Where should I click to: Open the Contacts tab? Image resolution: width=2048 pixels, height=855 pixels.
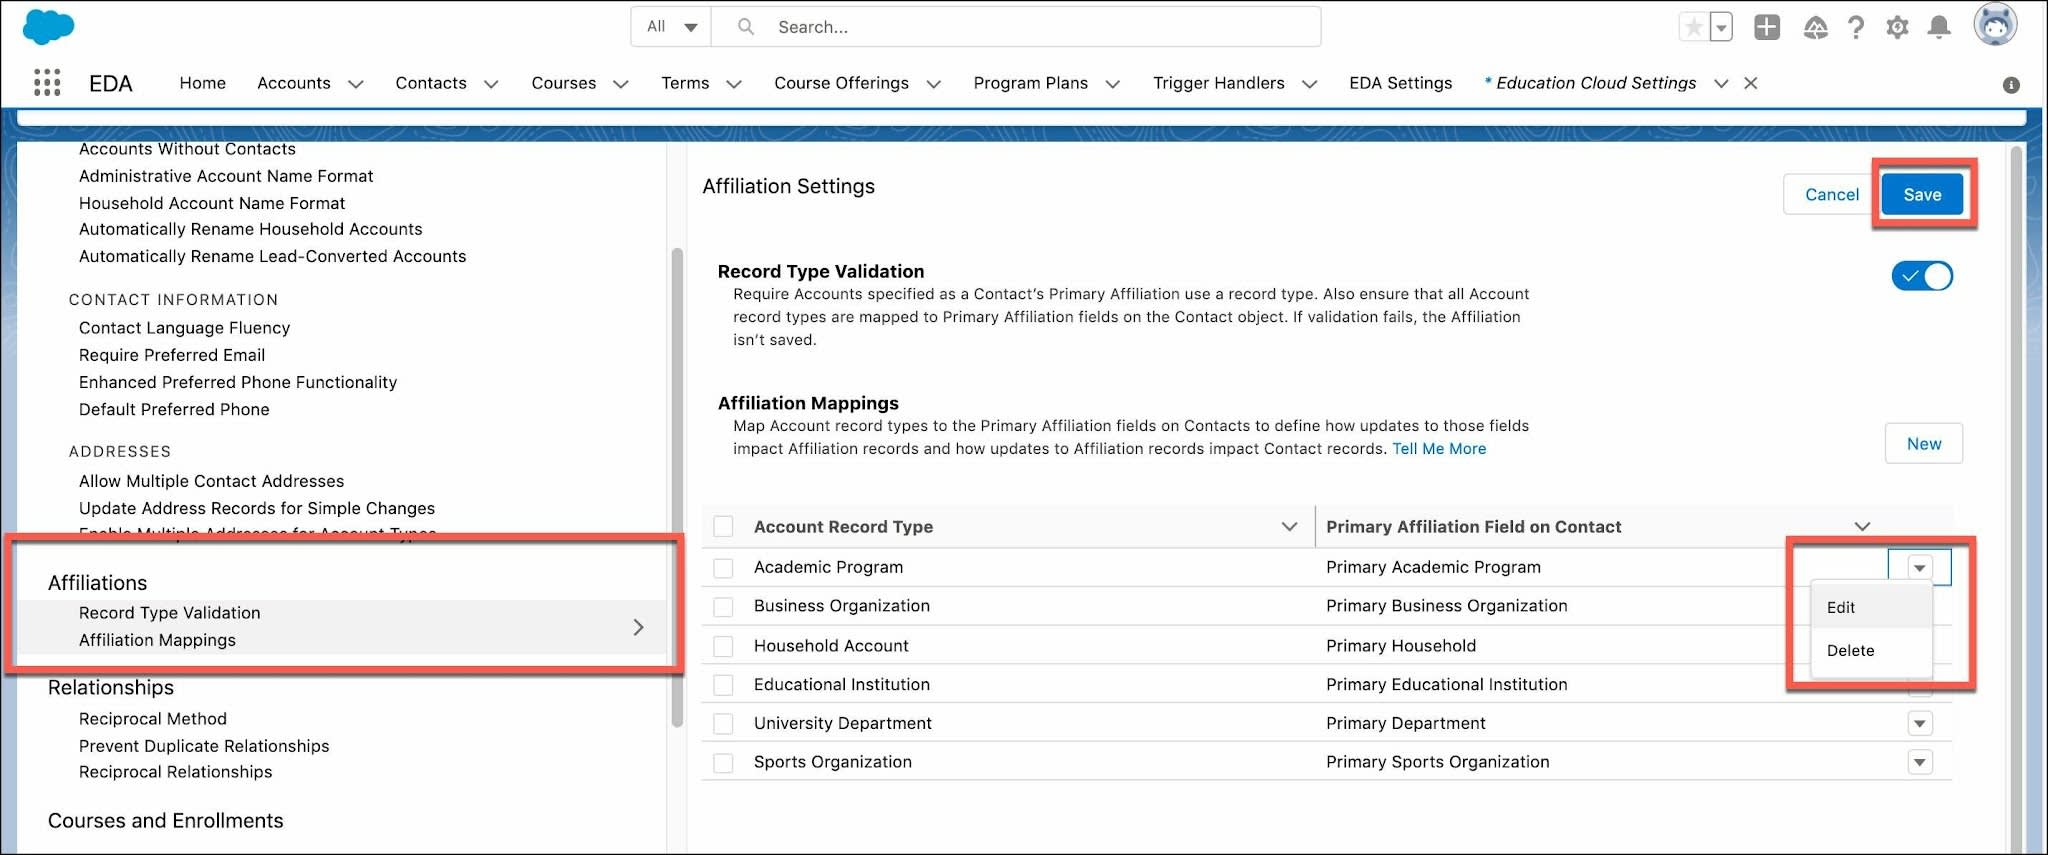pyautogui.click(x=431, y=83)
